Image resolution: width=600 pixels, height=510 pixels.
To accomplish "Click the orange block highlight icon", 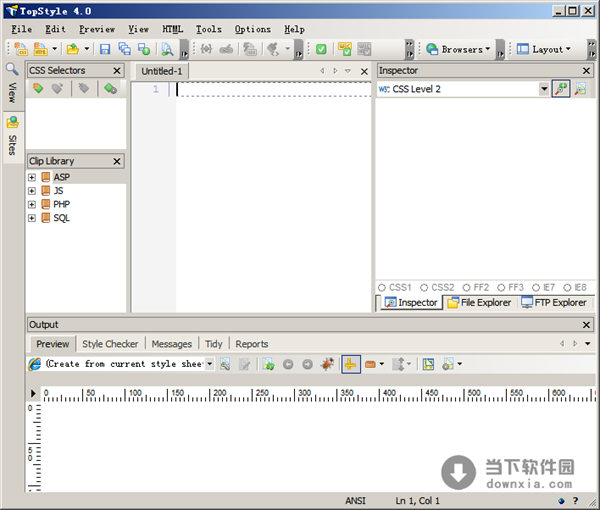I will click(x=370, y=364).
